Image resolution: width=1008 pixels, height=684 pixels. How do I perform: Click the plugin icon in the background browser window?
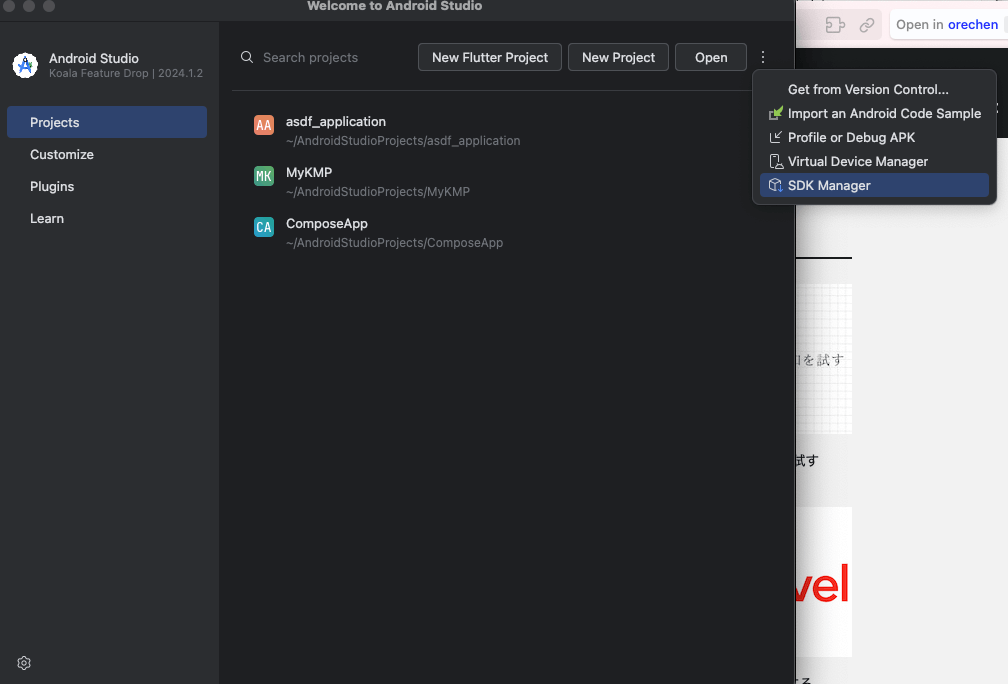(x=834, y=24)
